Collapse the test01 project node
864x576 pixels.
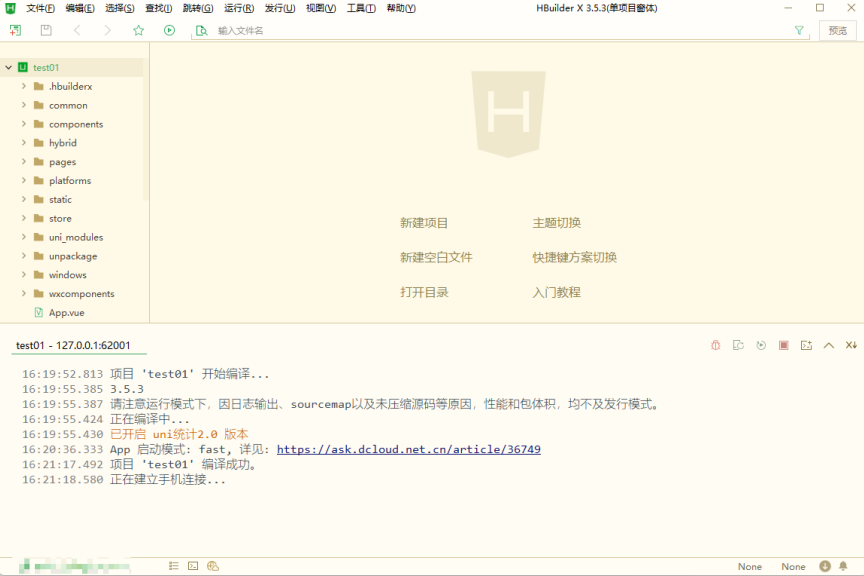click(9, 67)
